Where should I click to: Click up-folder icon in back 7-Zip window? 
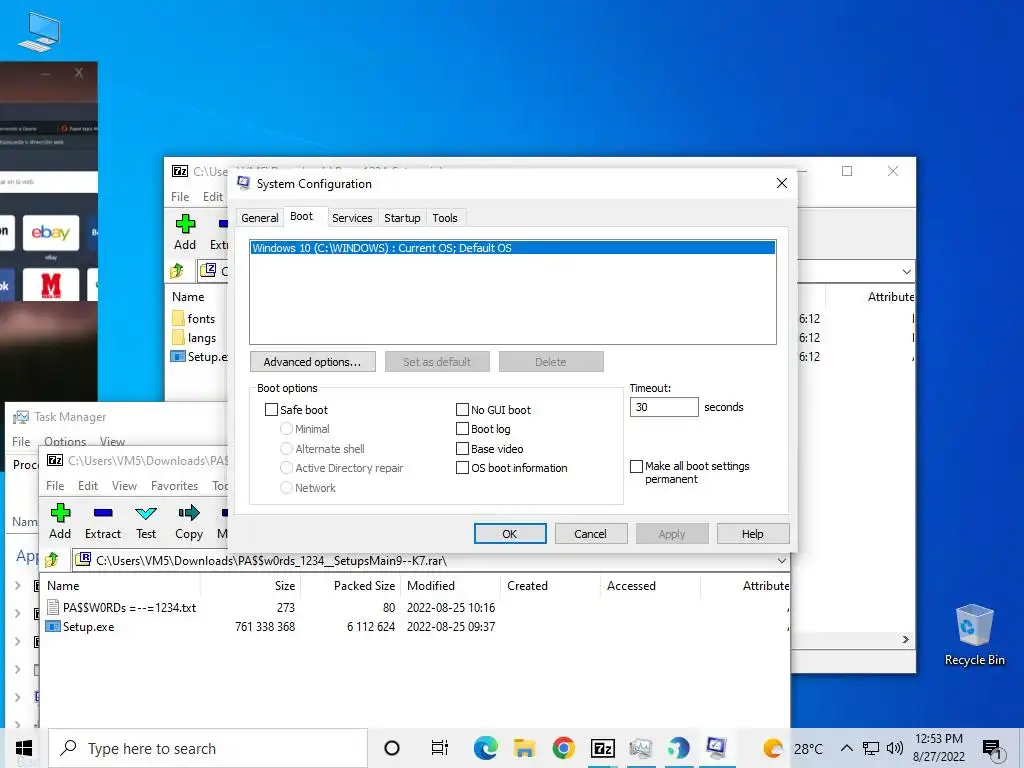coord(177,270)
